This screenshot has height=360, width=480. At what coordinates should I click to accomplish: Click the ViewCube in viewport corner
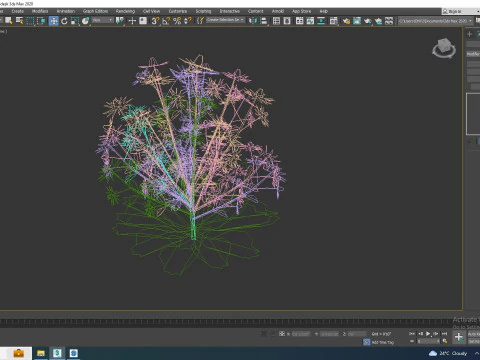(x=444, y=48)
